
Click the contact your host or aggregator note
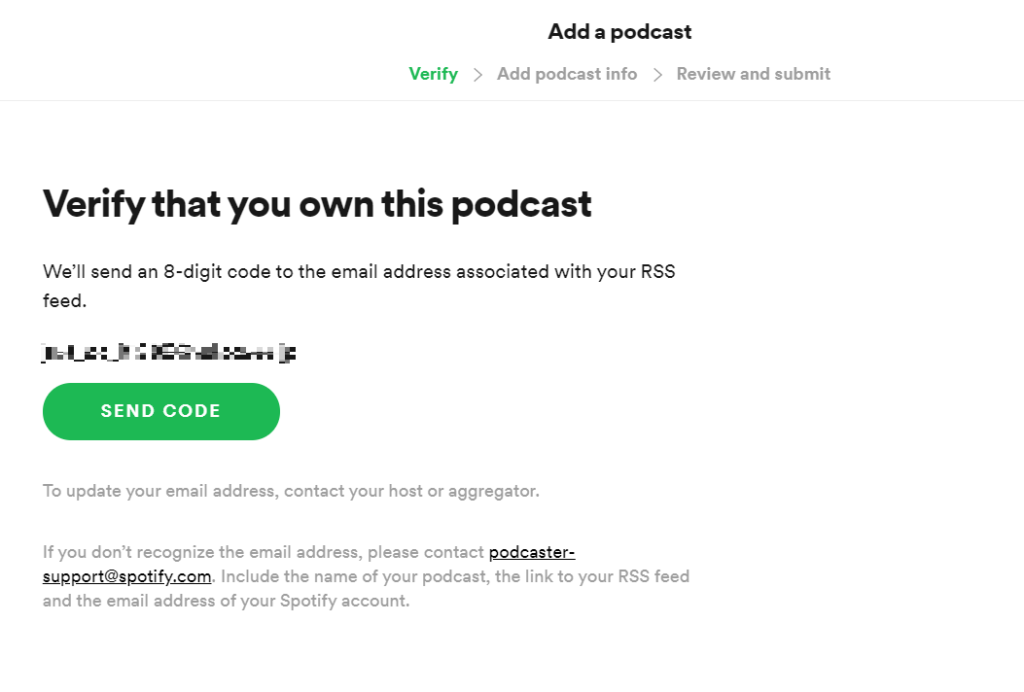click(291, 491)
